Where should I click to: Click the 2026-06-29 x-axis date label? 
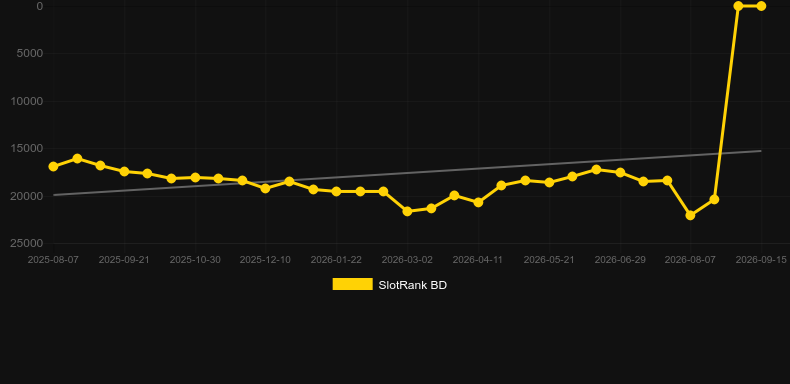[620, 260]
